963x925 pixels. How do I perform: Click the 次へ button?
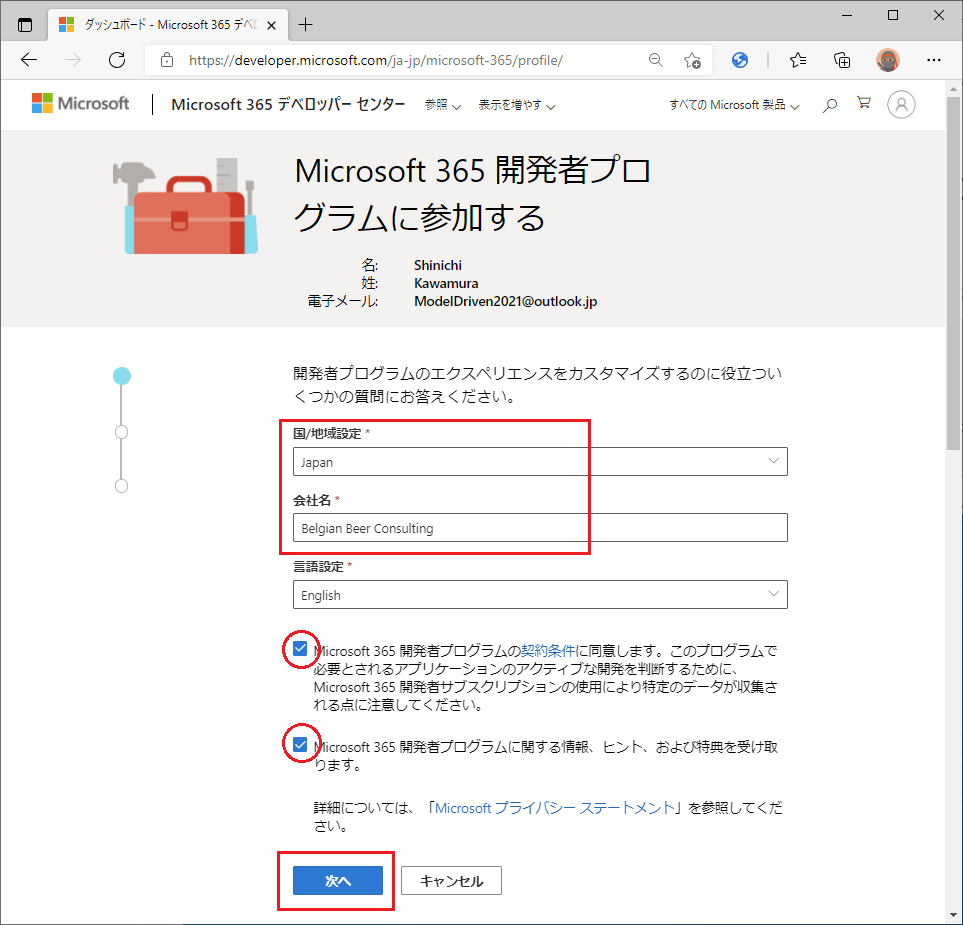click(338, 881)
